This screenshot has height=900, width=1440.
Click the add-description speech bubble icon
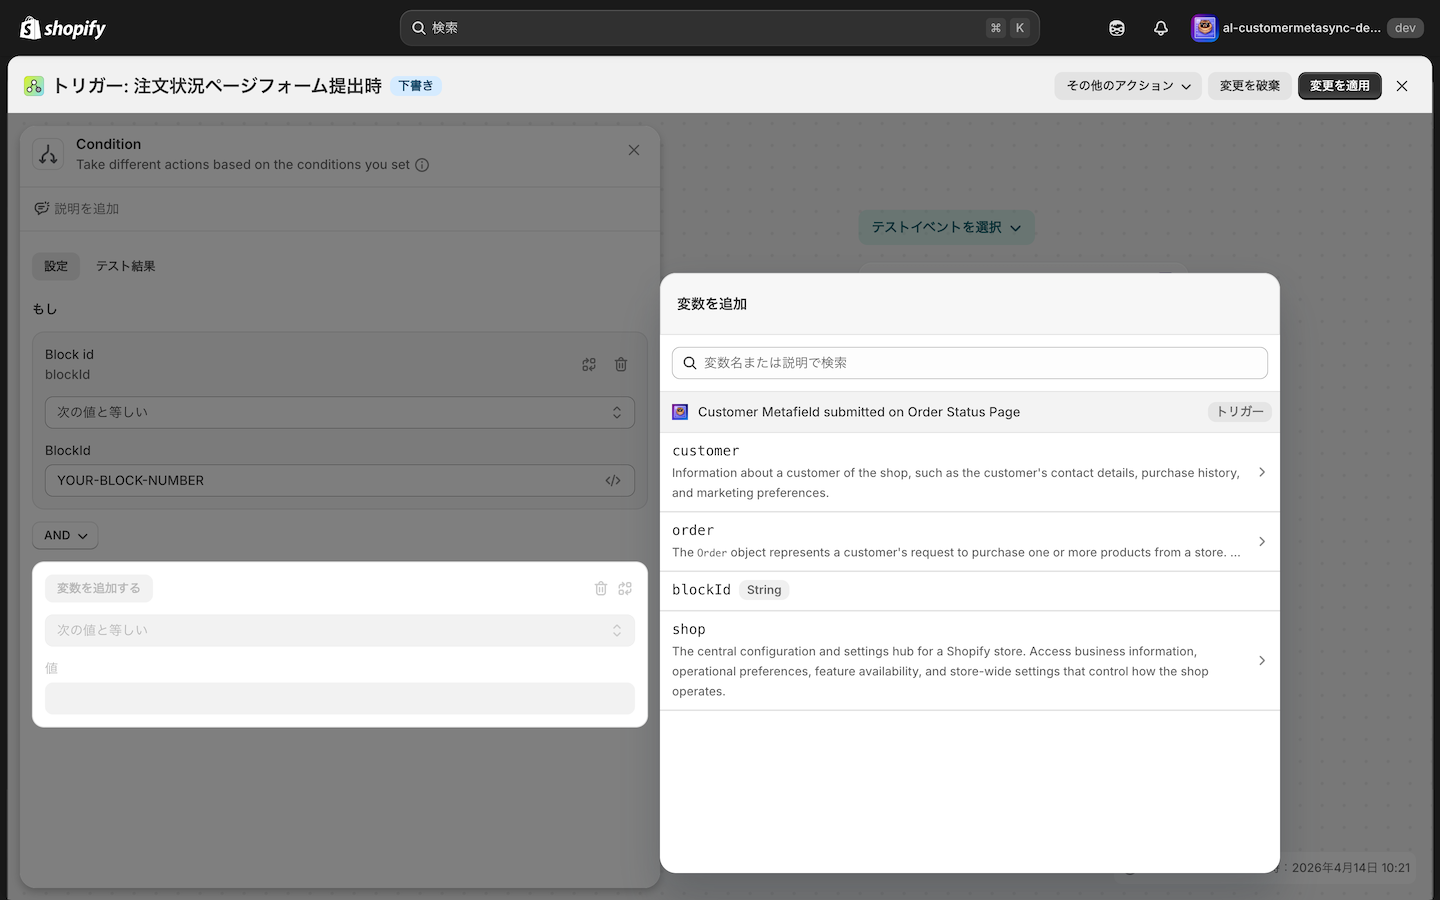click(42, 209)
